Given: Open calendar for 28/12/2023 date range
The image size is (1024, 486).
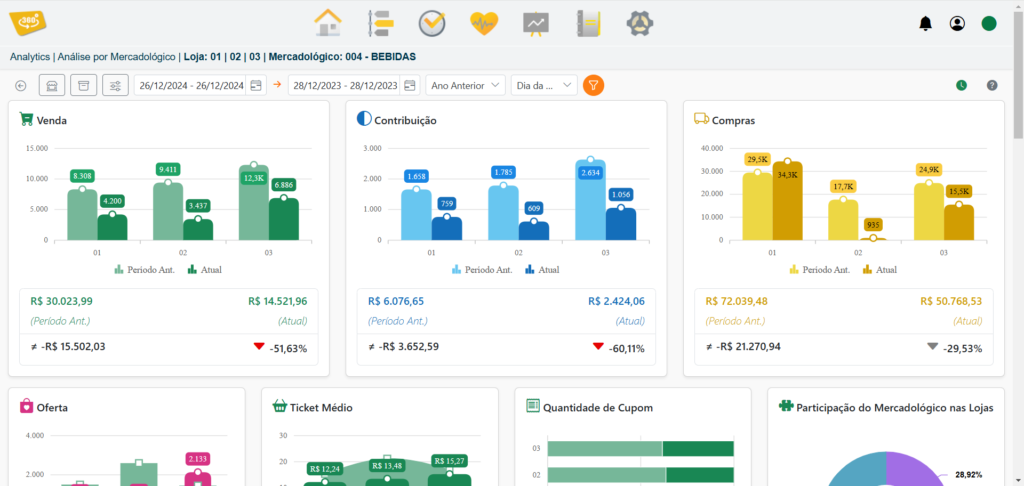Looking at the screenshot, I should pyautogui.click(x=409, y=86).
